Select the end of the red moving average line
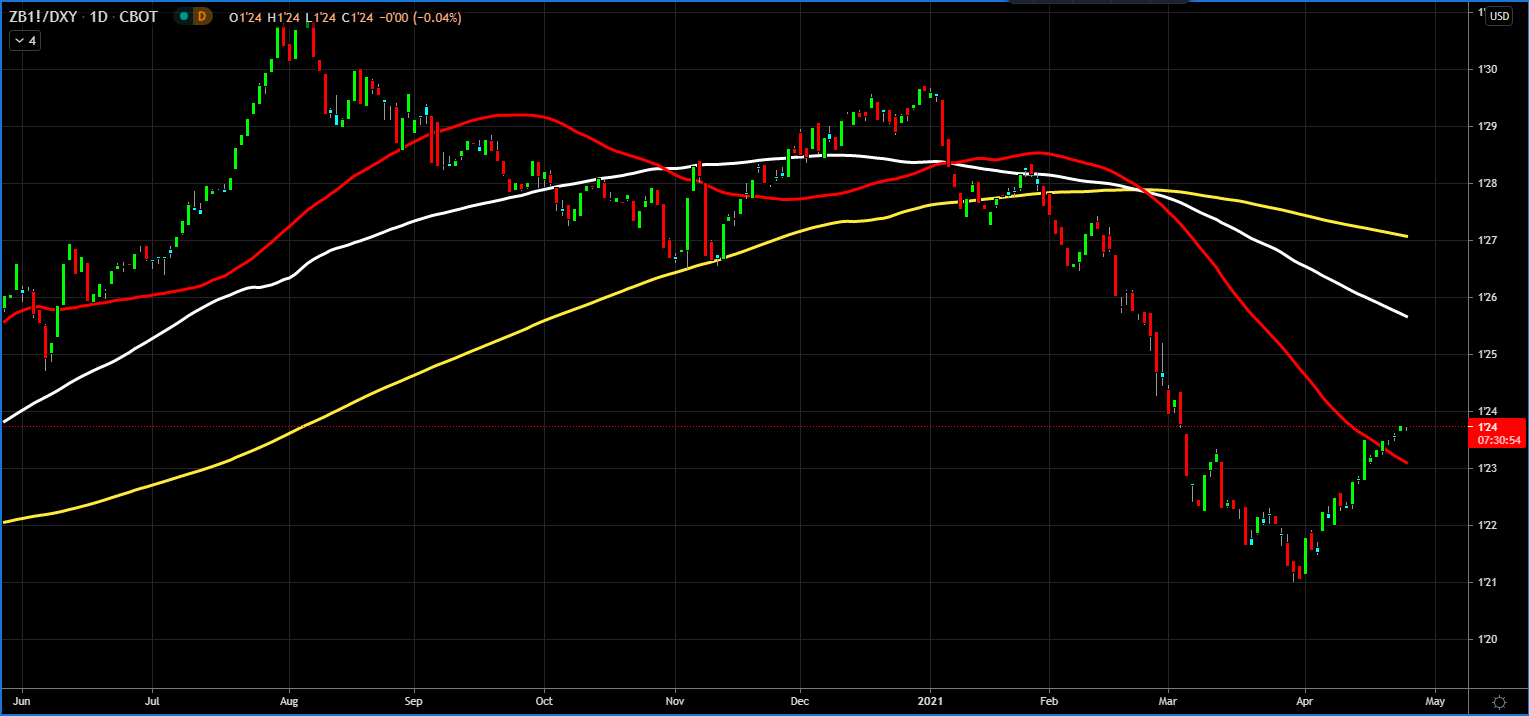Viewport: 1529px width, 716px height. (1406, 462)
